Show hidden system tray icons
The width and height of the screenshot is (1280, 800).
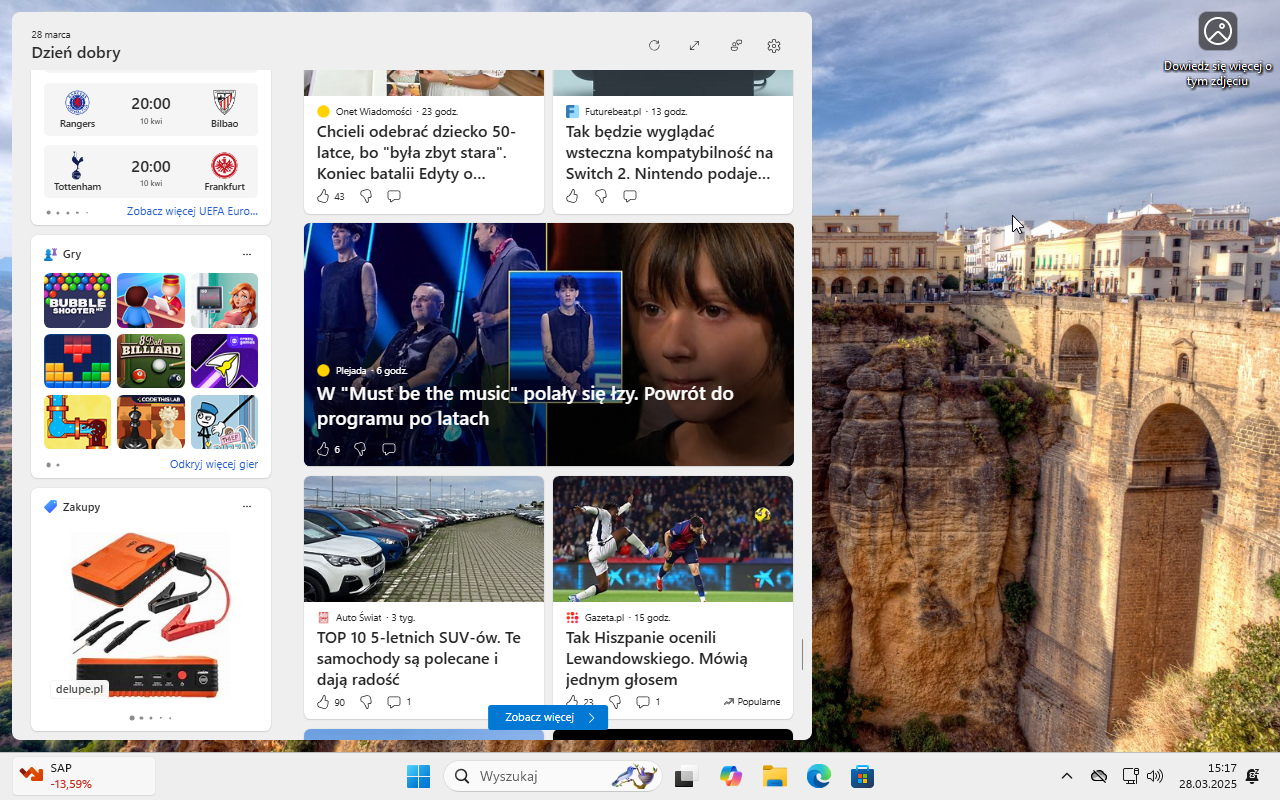tap(1066, 776)
